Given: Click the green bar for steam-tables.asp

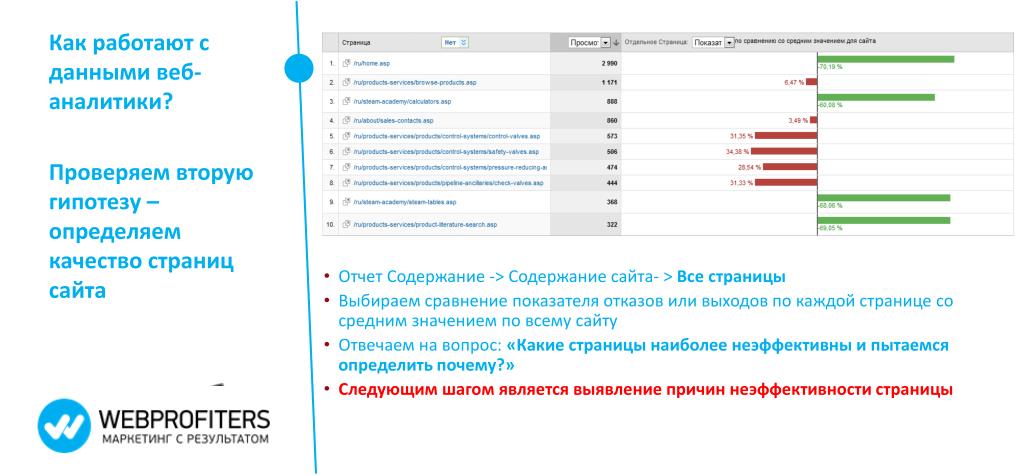Looking at the screenshot, I should tap(884, 198).
